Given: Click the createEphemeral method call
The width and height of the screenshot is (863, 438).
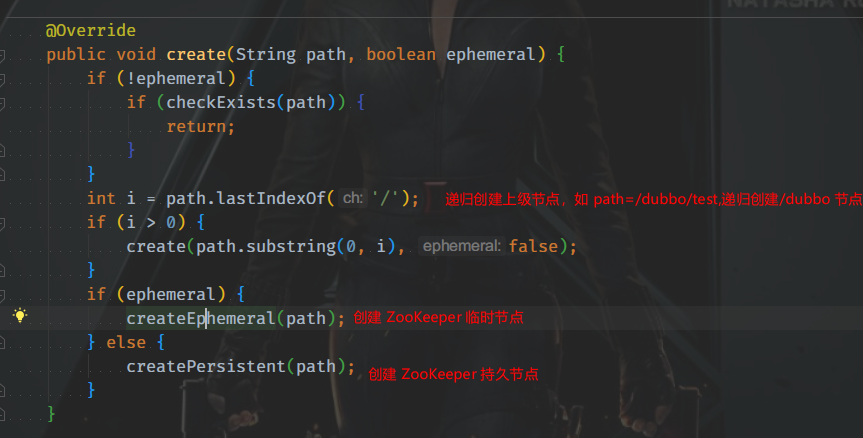Looking at the screenshot, I should click(201, 318).
